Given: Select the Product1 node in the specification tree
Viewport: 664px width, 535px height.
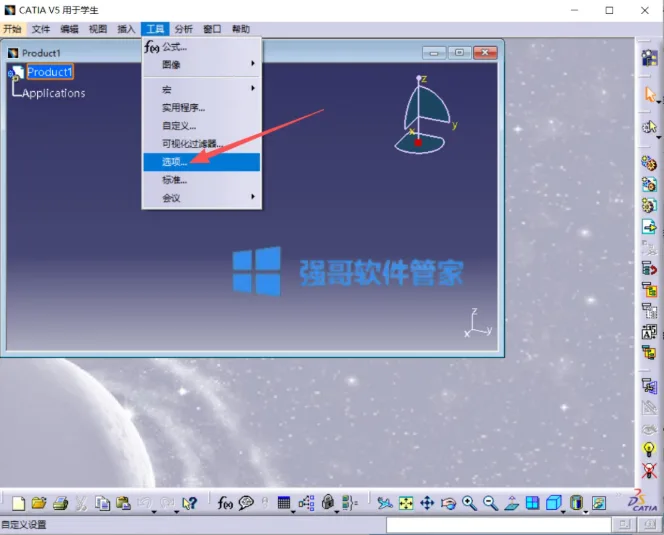Looking at the screenshot, I should click(50, 72).
